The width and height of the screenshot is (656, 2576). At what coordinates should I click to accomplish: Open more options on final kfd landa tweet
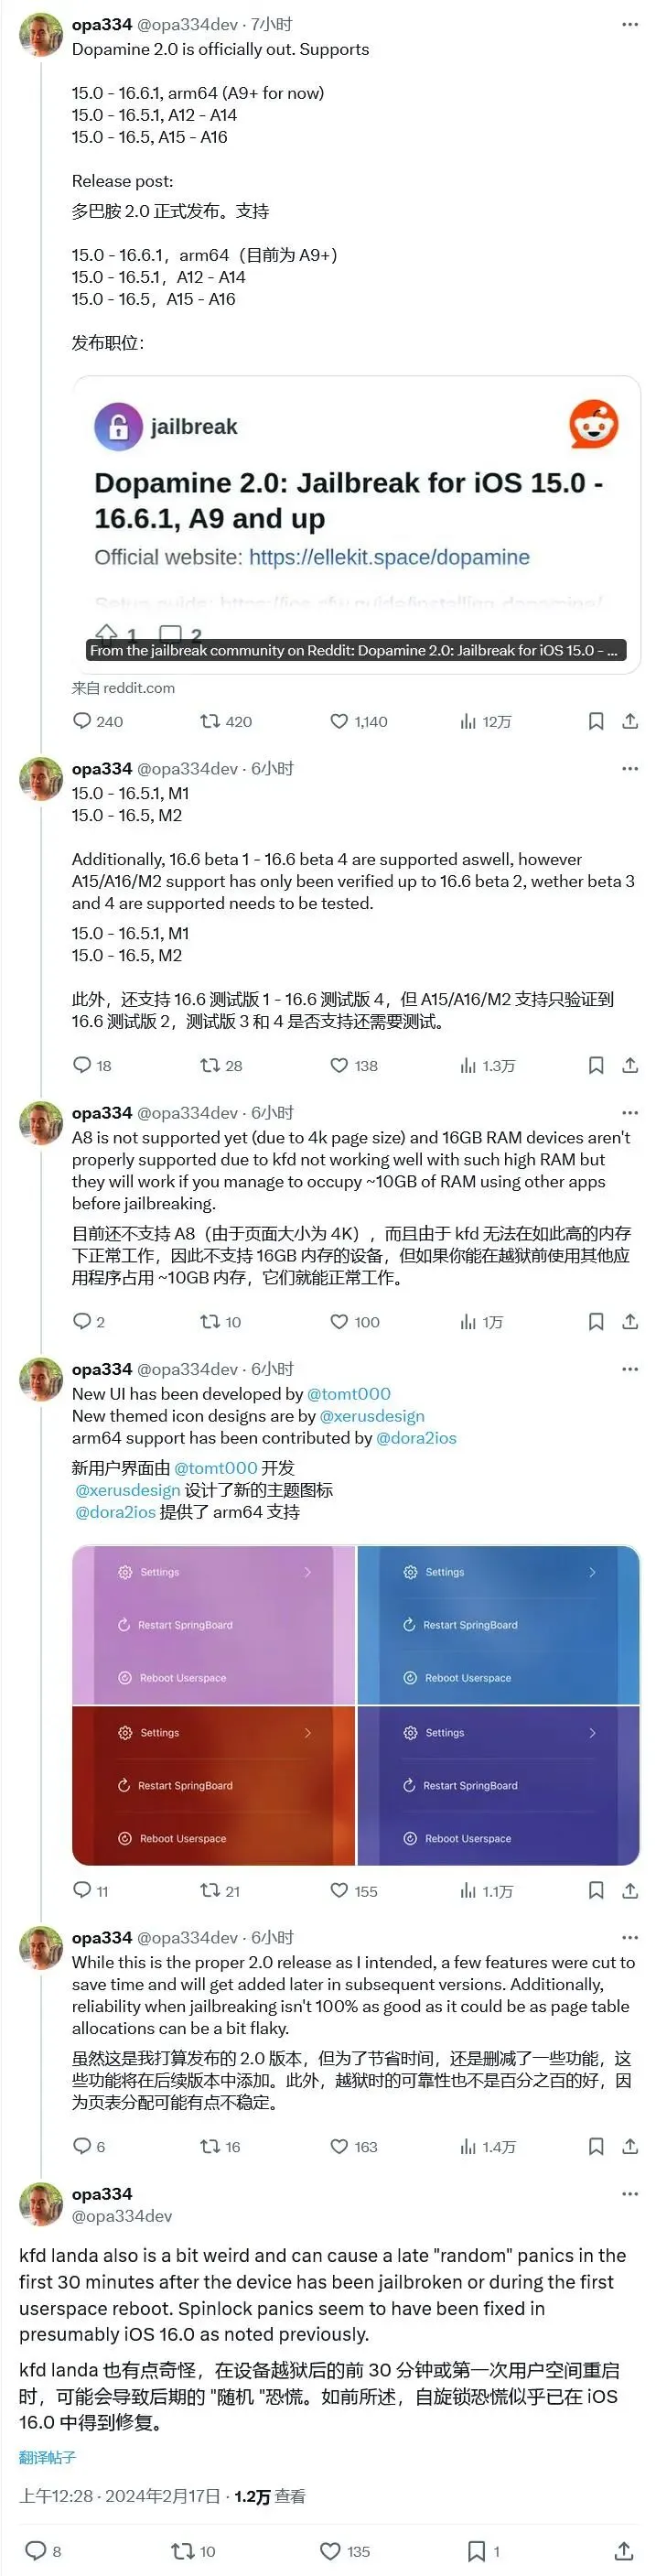(630, 2193)
